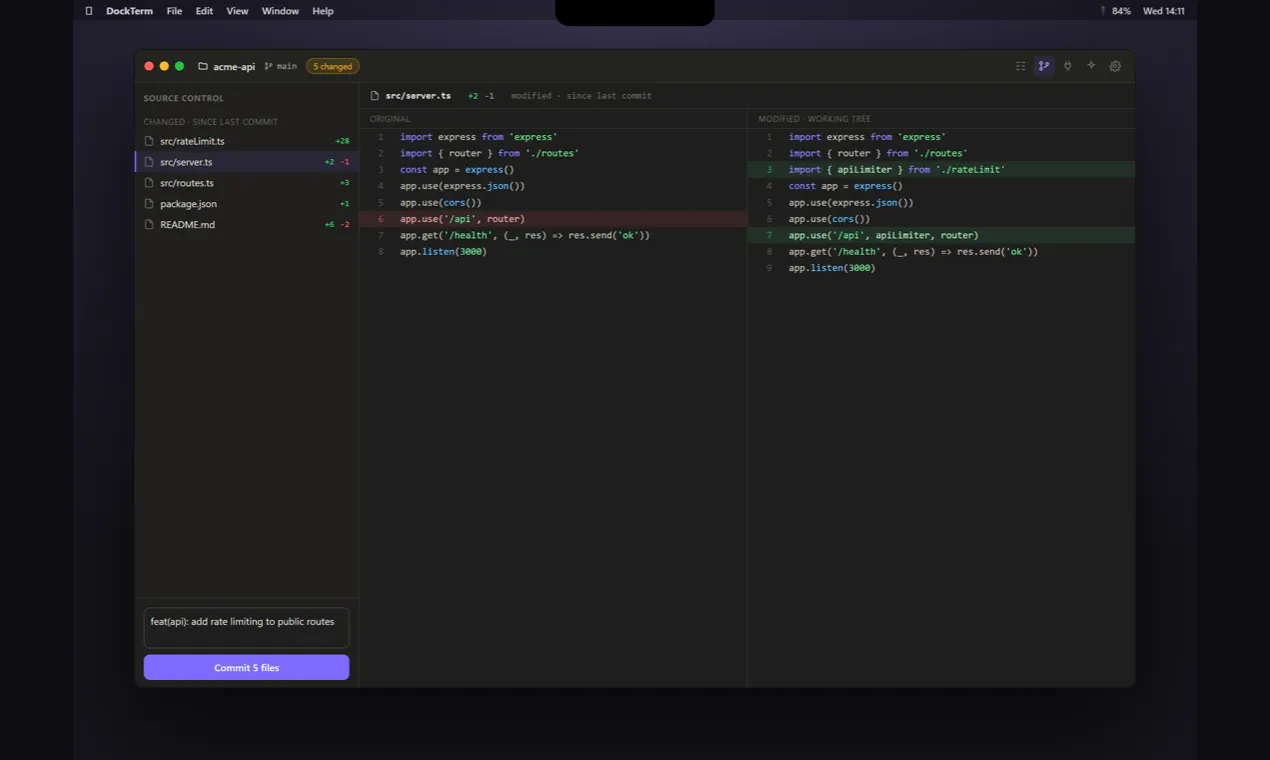This screenshot has height=760, width=1270.
Task: Open the plug connections icon
Action: pyautogui.click(x=1068, y=66)
